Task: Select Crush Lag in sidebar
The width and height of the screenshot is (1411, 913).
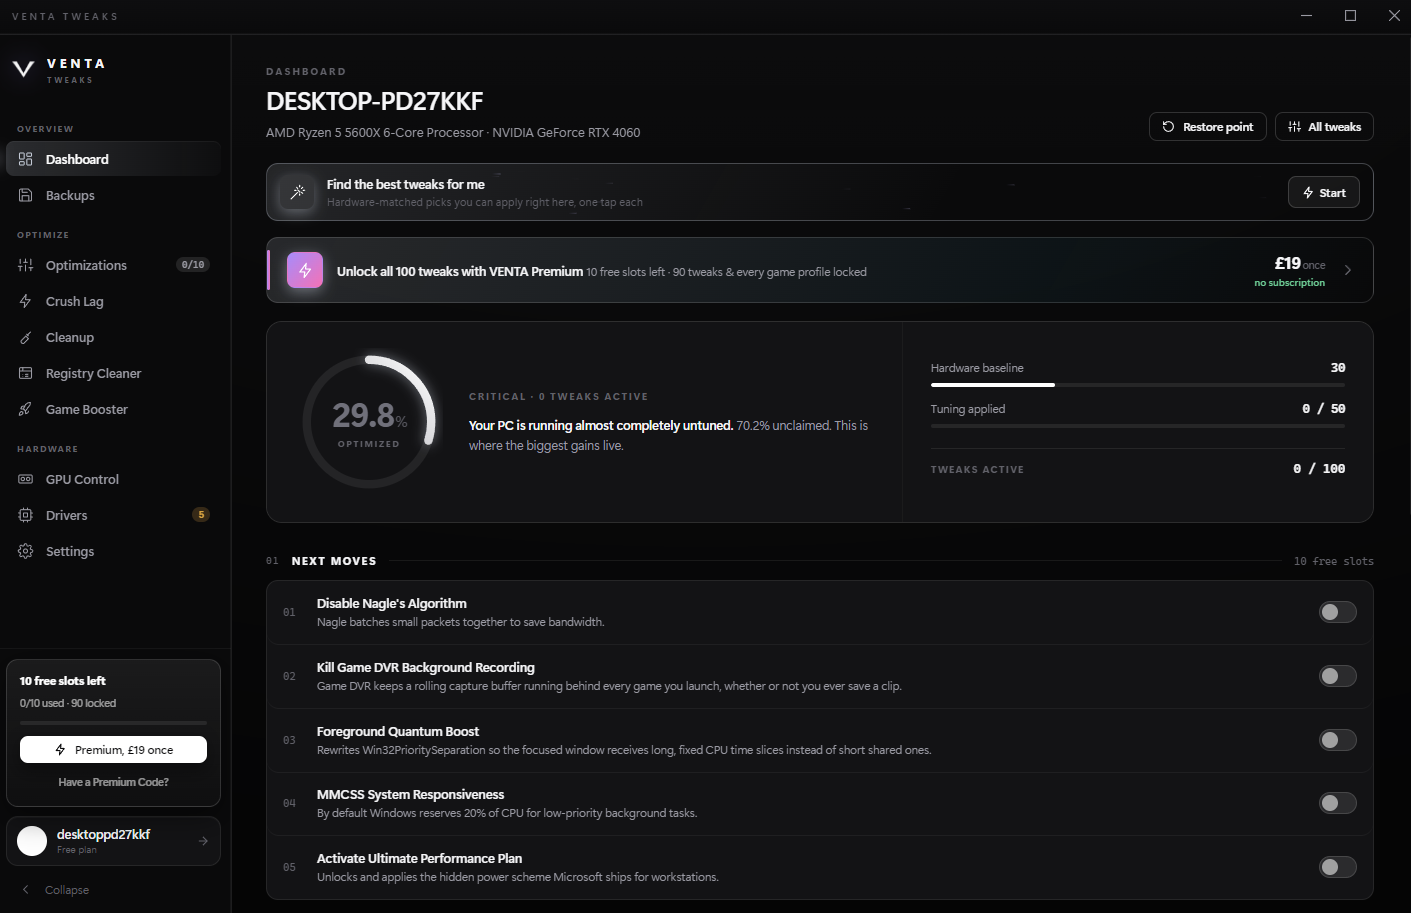Action: point(113,301)
